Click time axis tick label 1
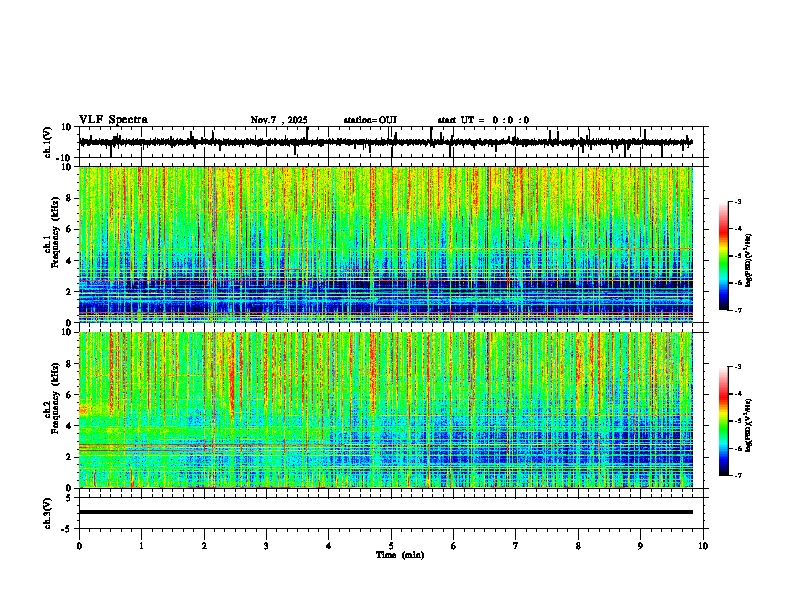 click(x=141, y=546)
